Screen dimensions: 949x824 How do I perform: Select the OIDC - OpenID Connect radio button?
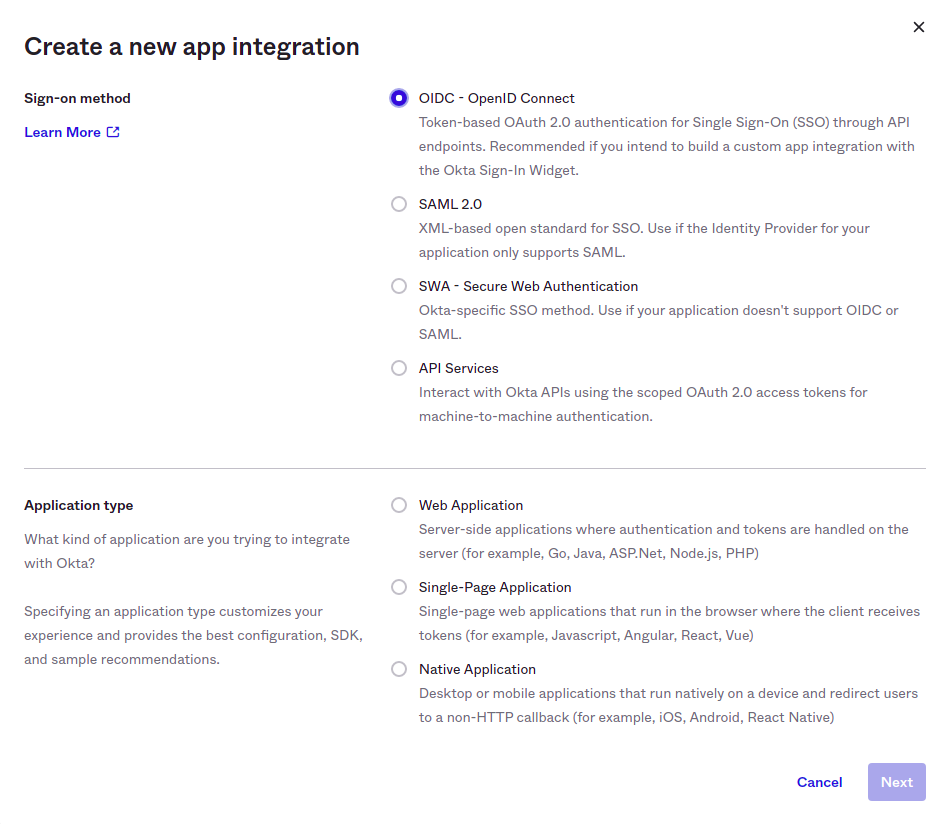pos(399,98)
